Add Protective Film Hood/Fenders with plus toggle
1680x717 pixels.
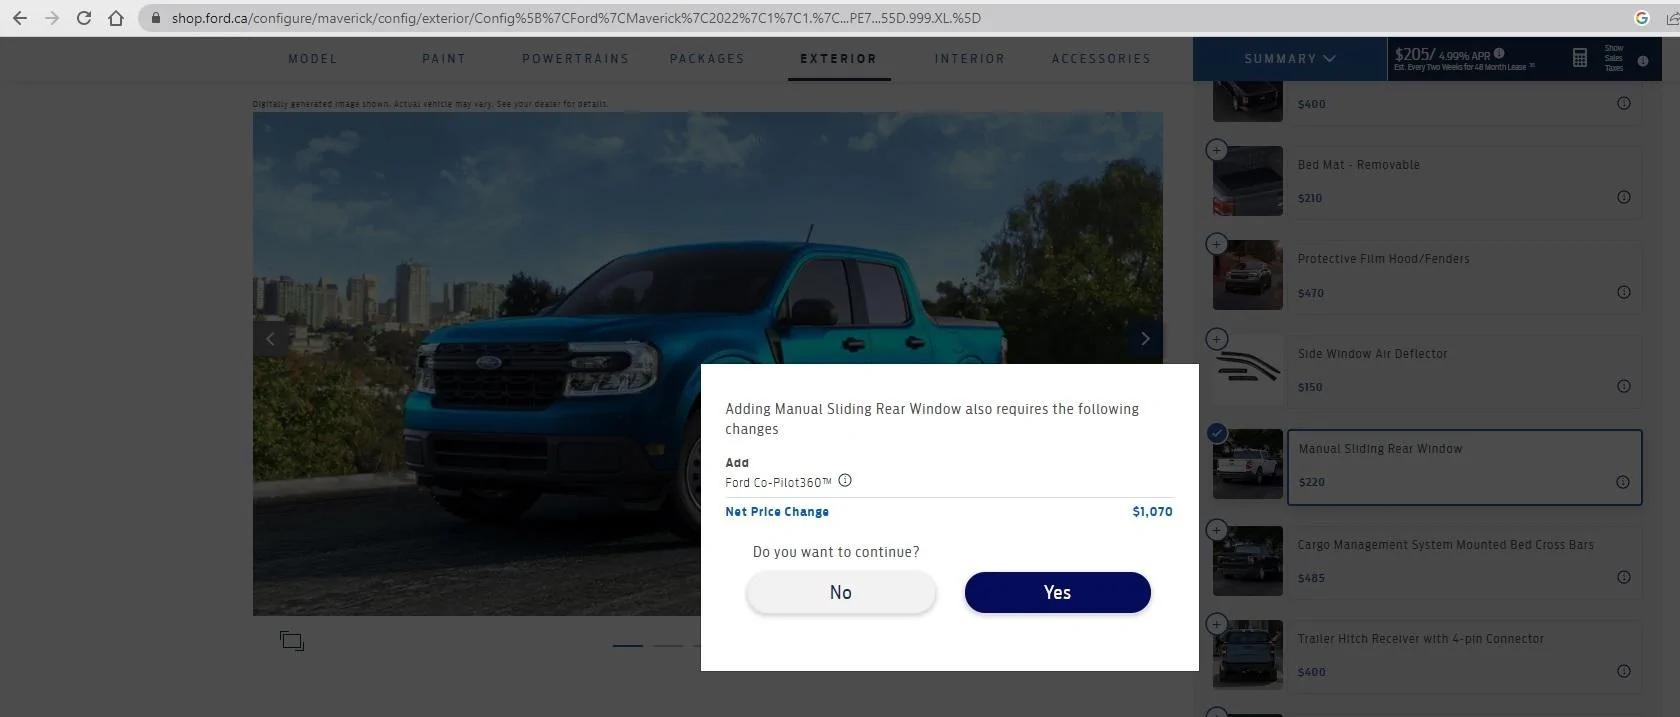(1216, 244)
